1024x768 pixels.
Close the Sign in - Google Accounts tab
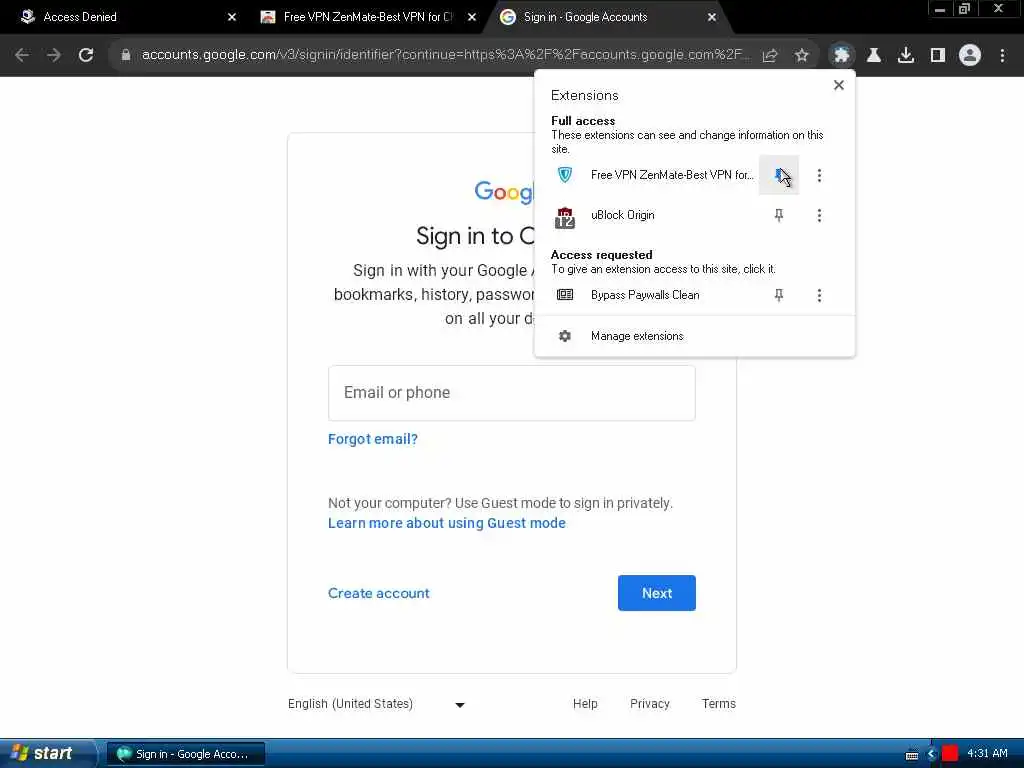pyautogui.click(x=712, y=17)
